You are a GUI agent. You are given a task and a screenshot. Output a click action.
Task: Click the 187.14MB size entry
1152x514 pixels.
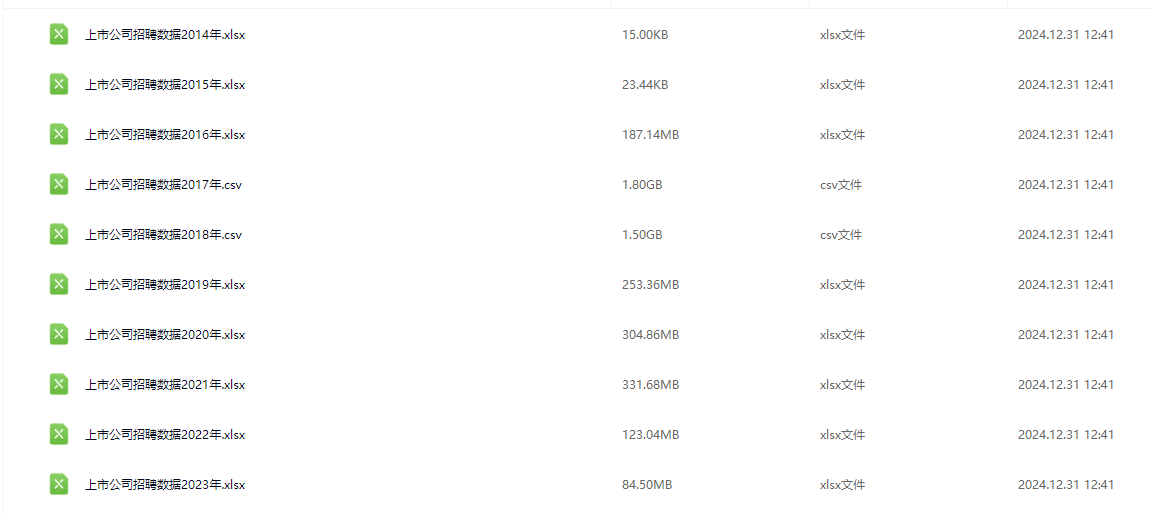coord(650,135)
